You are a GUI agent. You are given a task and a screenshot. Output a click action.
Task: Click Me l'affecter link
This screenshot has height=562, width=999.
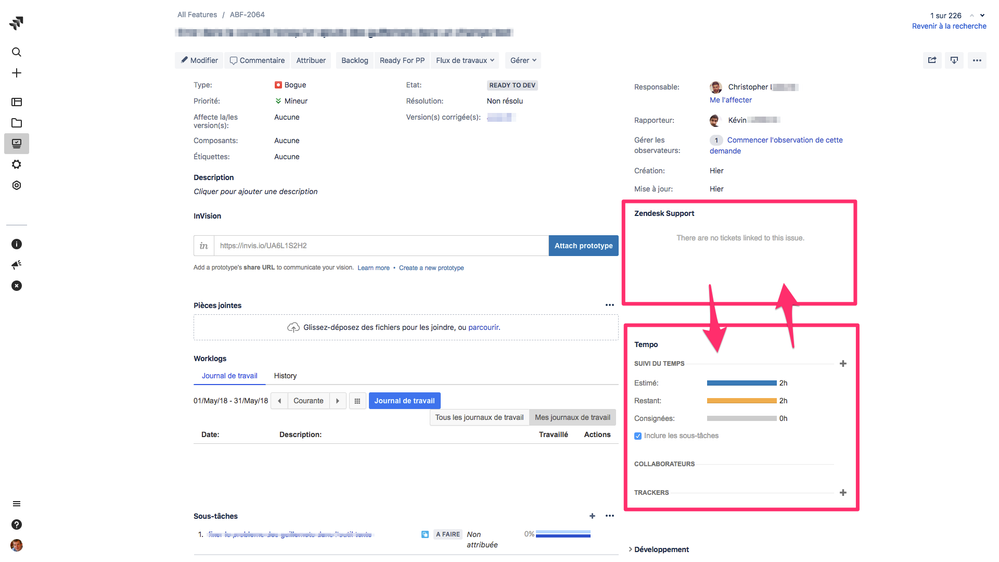pyautogui.click(x=731, y=100)
